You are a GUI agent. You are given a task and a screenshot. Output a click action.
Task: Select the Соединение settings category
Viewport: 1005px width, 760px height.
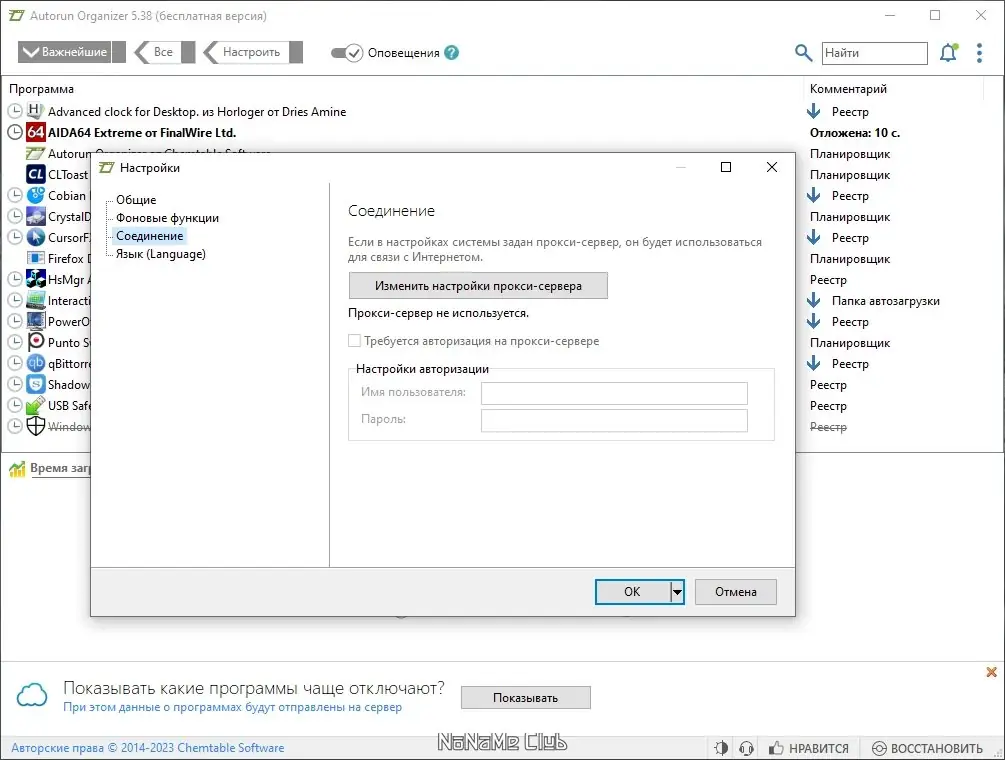(x=149, y=236)
